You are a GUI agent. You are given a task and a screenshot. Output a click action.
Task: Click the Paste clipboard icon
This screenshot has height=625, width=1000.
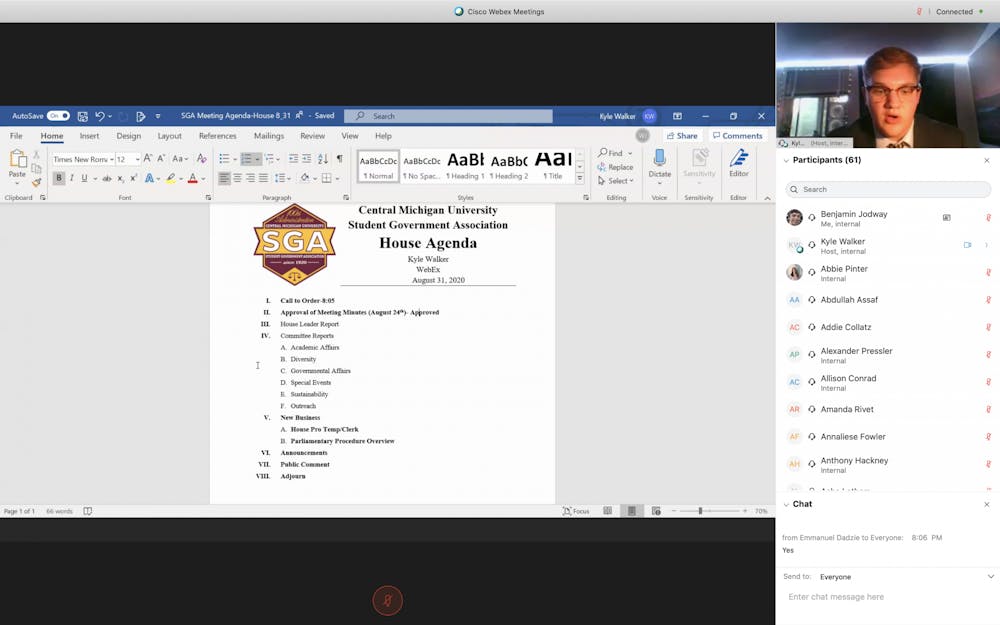point(17,160)
